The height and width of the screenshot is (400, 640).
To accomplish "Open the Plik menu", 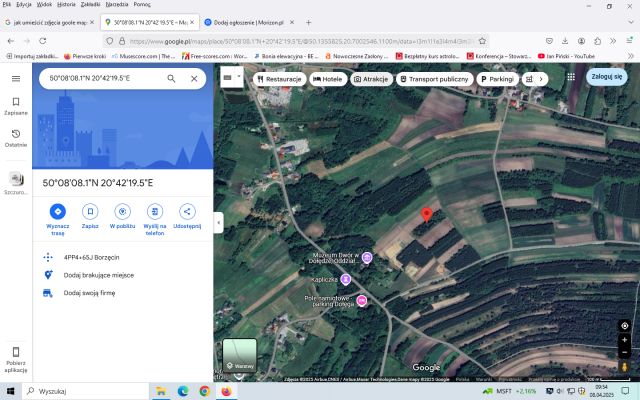I will (x=7, y=4).
